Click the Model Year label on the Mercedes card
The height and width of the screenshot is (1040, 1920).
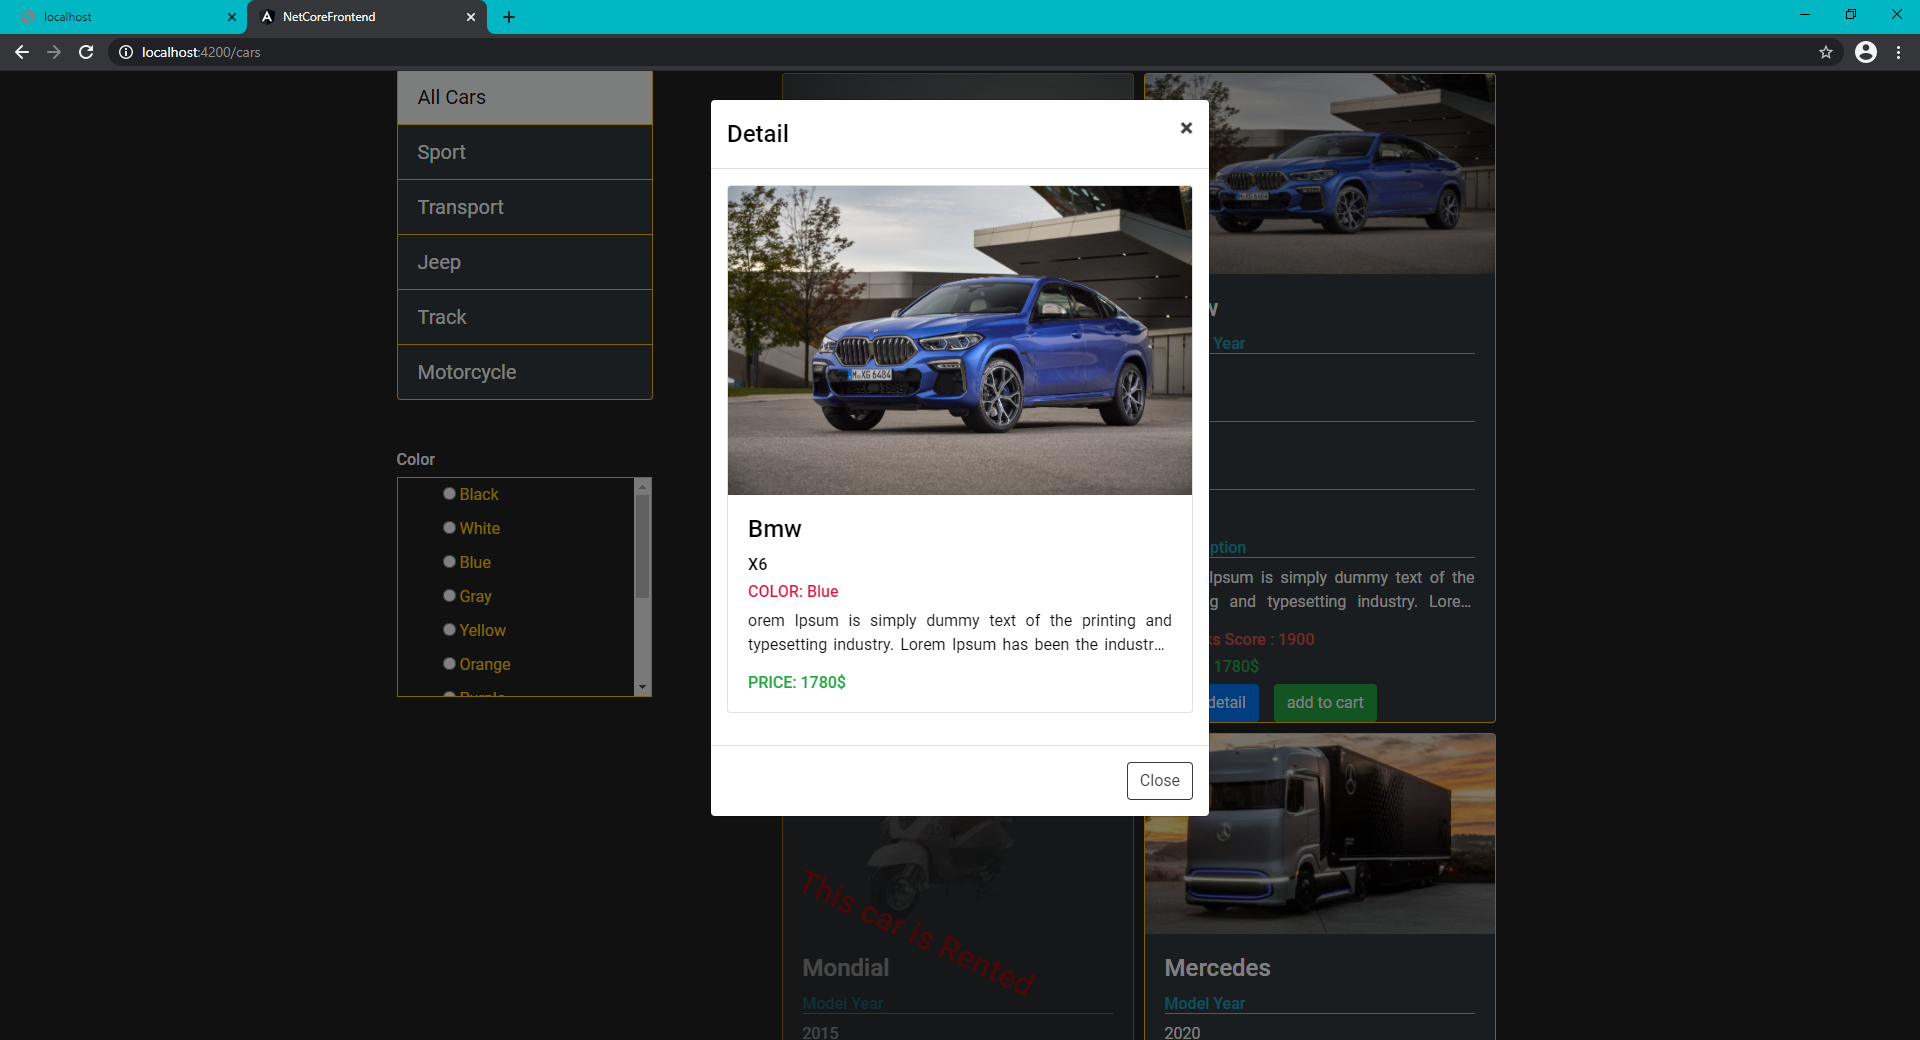coord(1205,1003)
